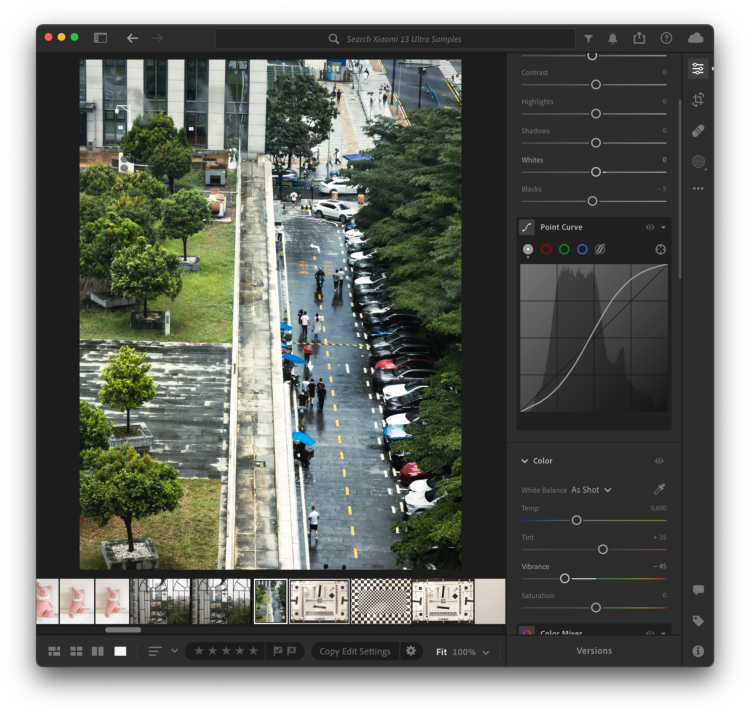Go back with the left arrow
This screenshot has height=715, width=750.
(x=132, y=38)
